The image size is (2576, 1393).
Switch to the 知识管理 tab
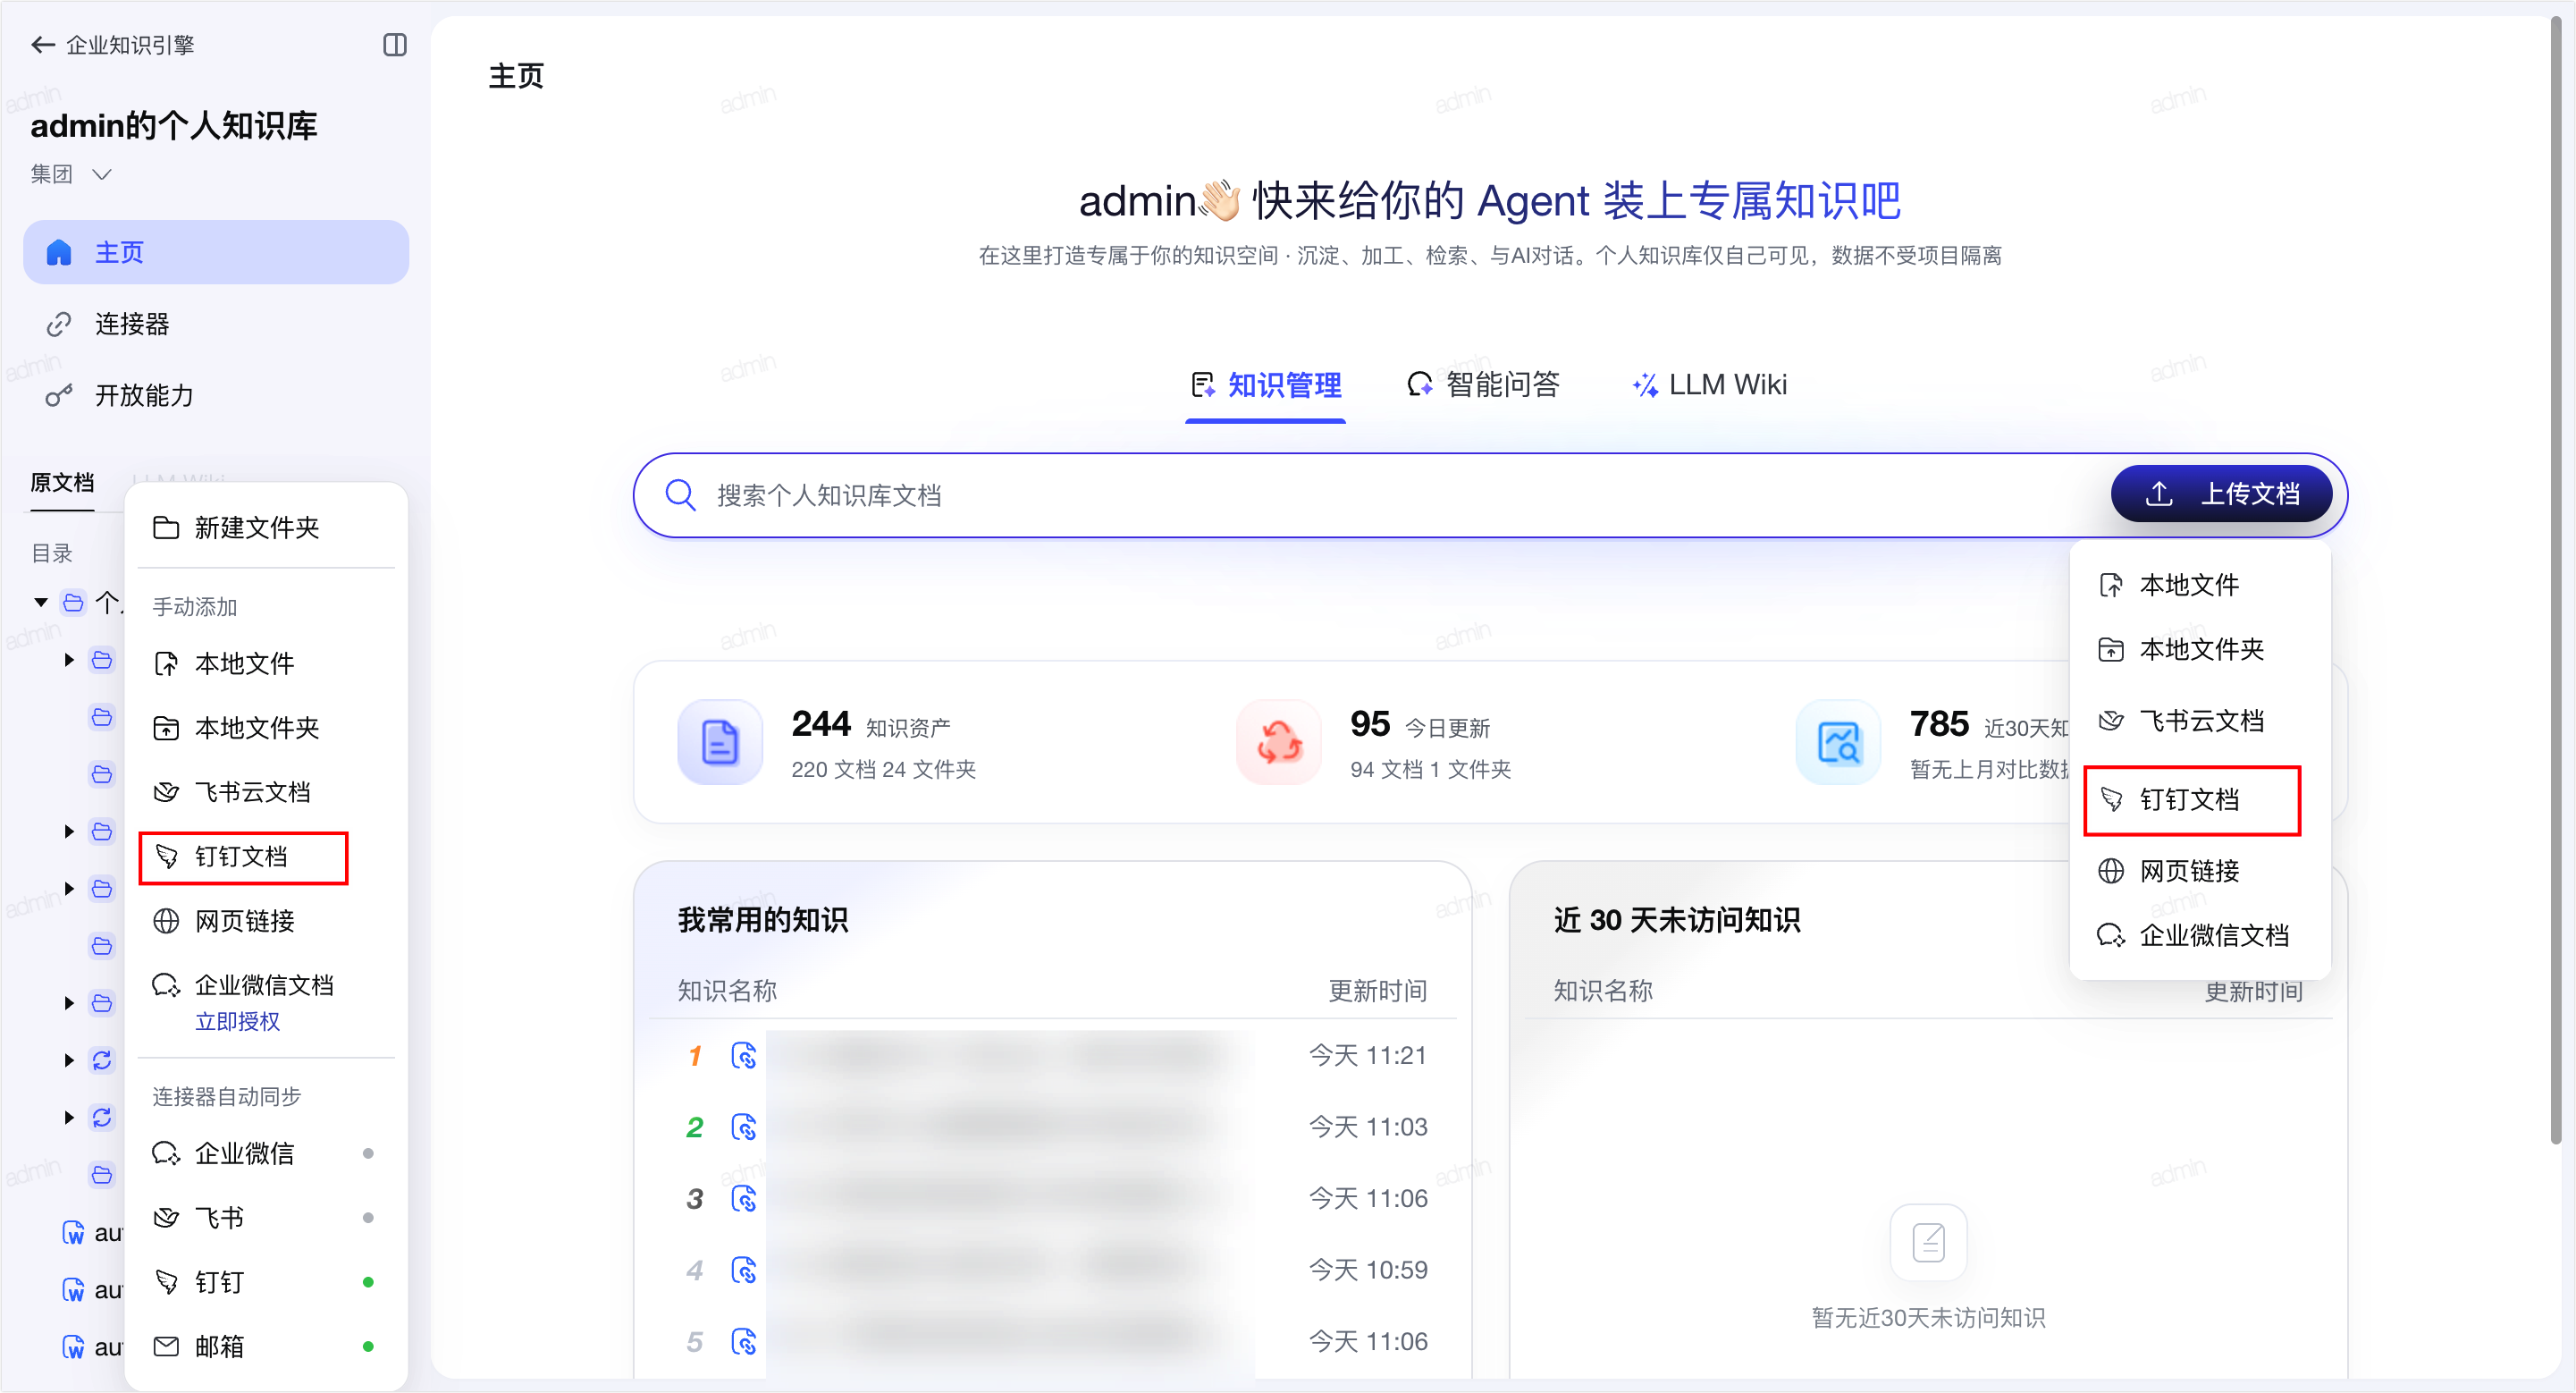pos(1265,385)
